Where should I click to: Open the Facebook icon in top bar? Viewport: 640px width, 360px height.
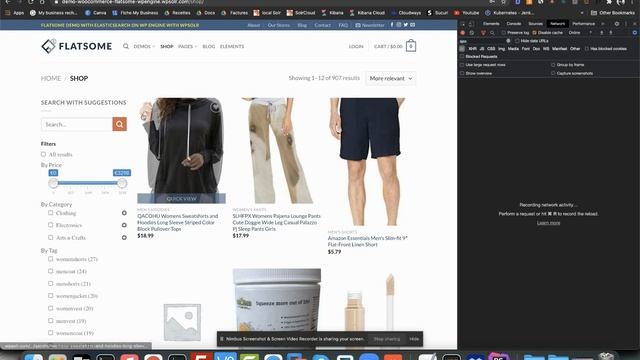[x=392, y=25]
